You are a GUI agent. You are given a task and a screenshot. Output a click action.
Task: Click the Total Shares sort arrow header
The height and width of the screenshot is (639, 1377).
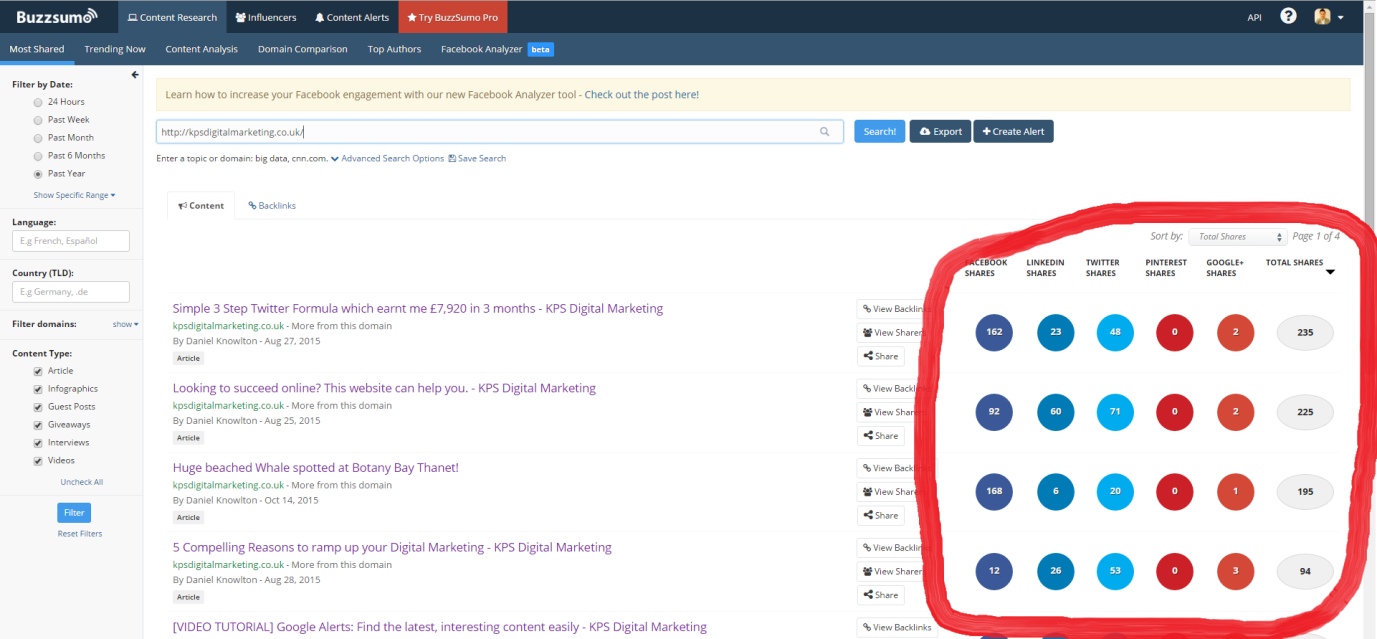click(1329, 272)
